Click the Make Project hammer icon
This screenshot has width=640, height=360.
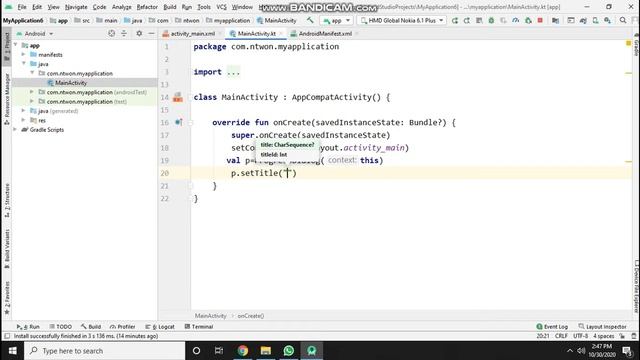click(x=310, y=20)
